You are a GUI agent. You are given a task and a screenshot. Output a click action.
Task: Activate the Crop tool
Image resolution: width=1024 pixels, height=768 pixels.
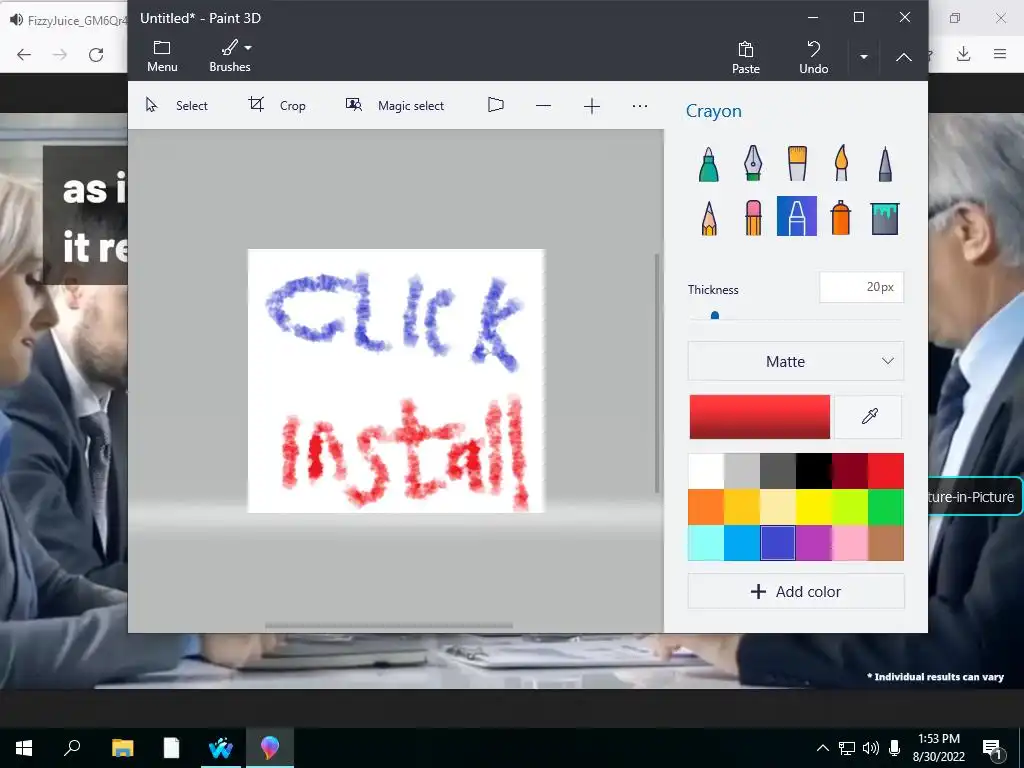coord(277,105)
